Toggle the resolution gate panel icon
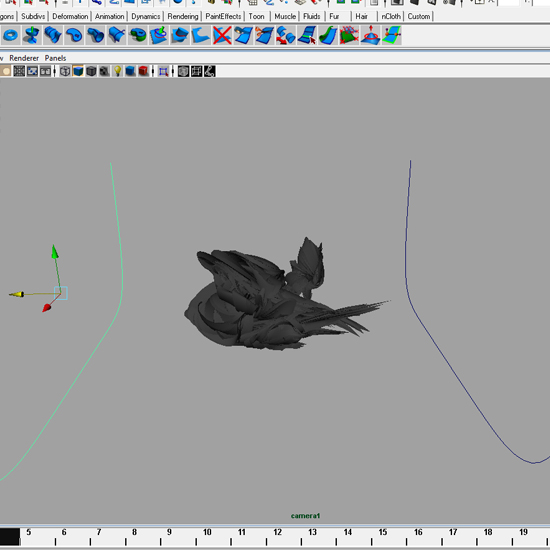550x550 pixels. (x=45, y=71)
